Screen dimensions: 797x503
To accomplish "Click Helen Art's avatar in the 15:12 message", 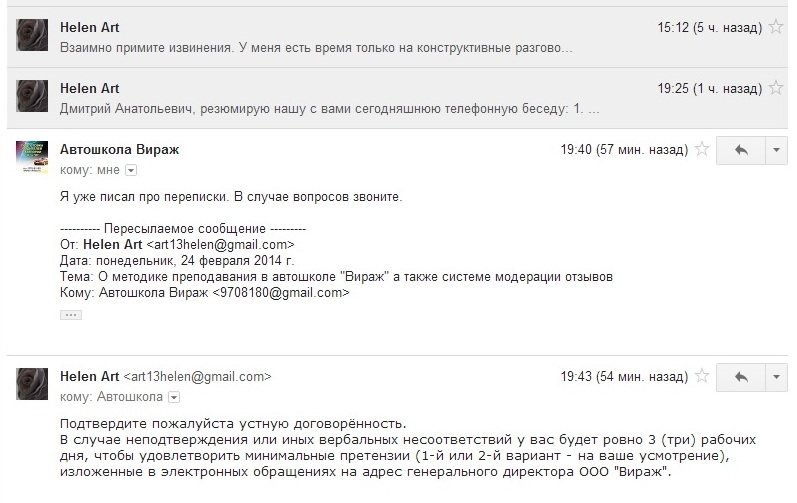I will coord(32,36).
